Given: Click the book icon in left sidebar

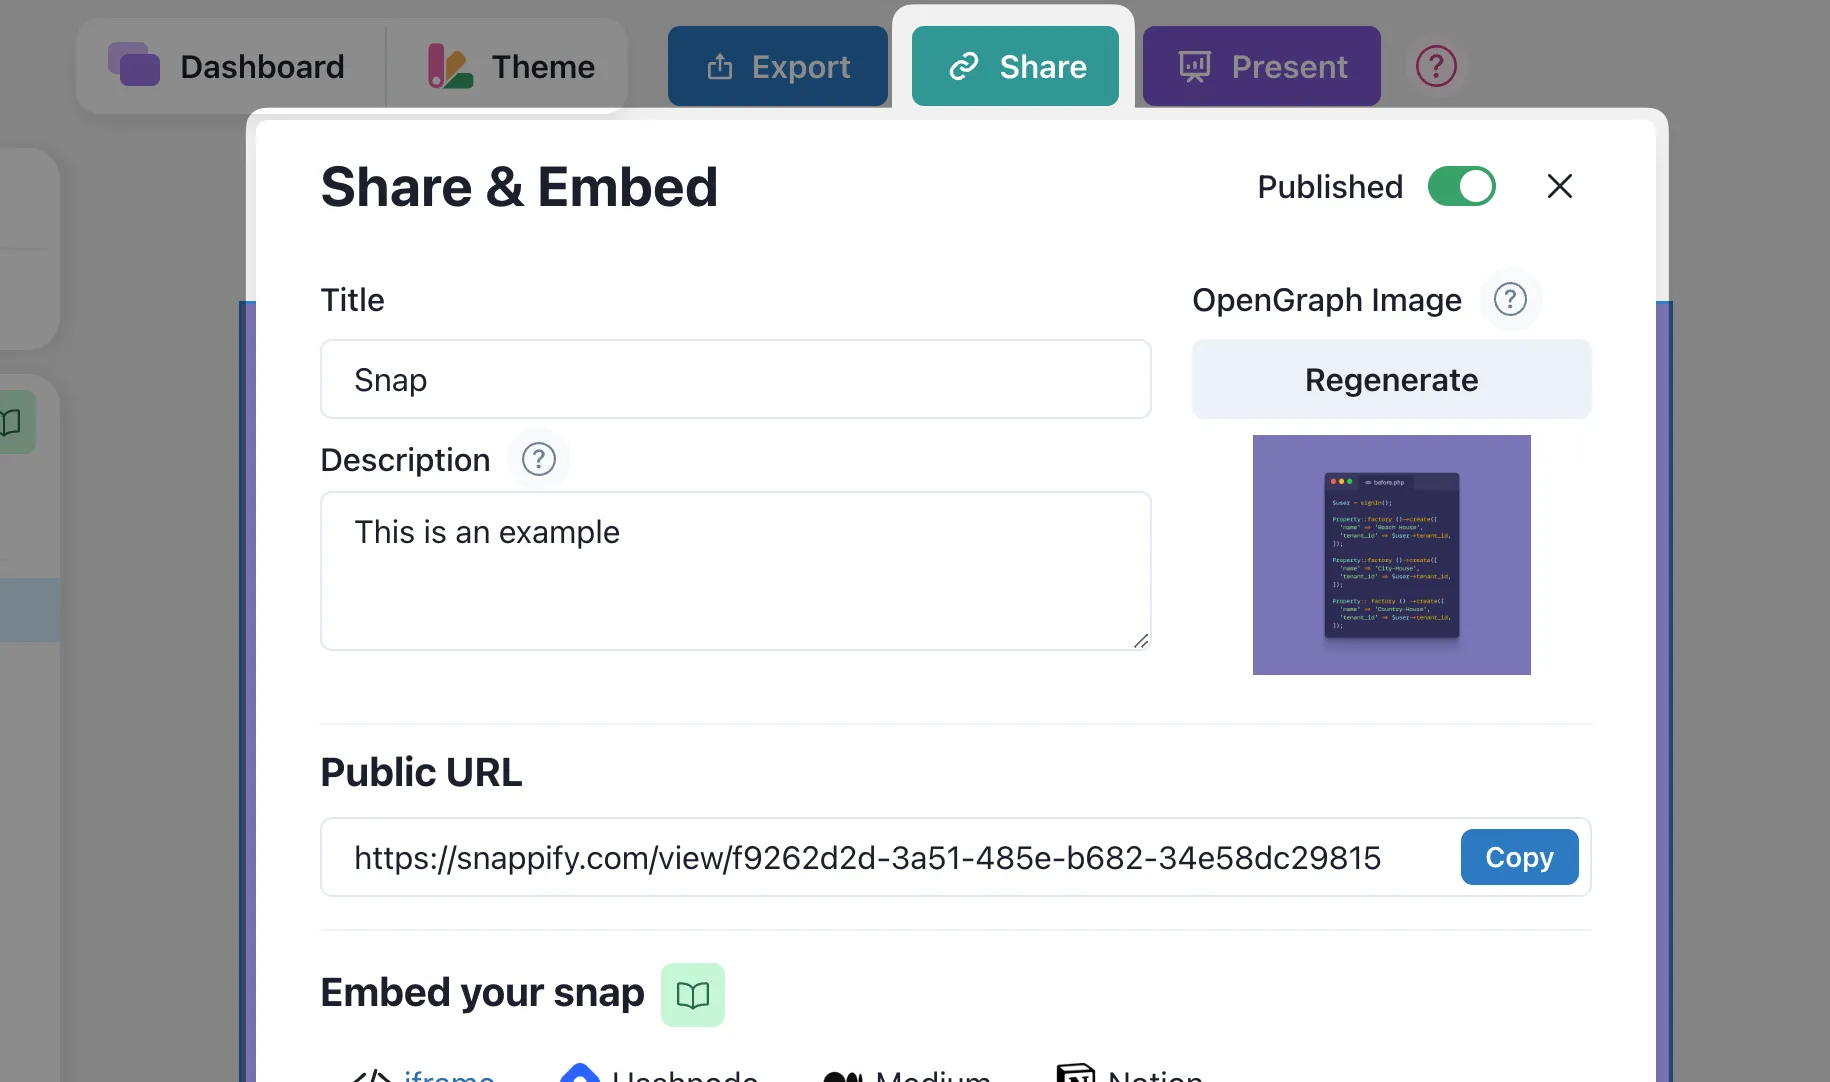Looking at the screenshot, I should [x=12, y=422].
